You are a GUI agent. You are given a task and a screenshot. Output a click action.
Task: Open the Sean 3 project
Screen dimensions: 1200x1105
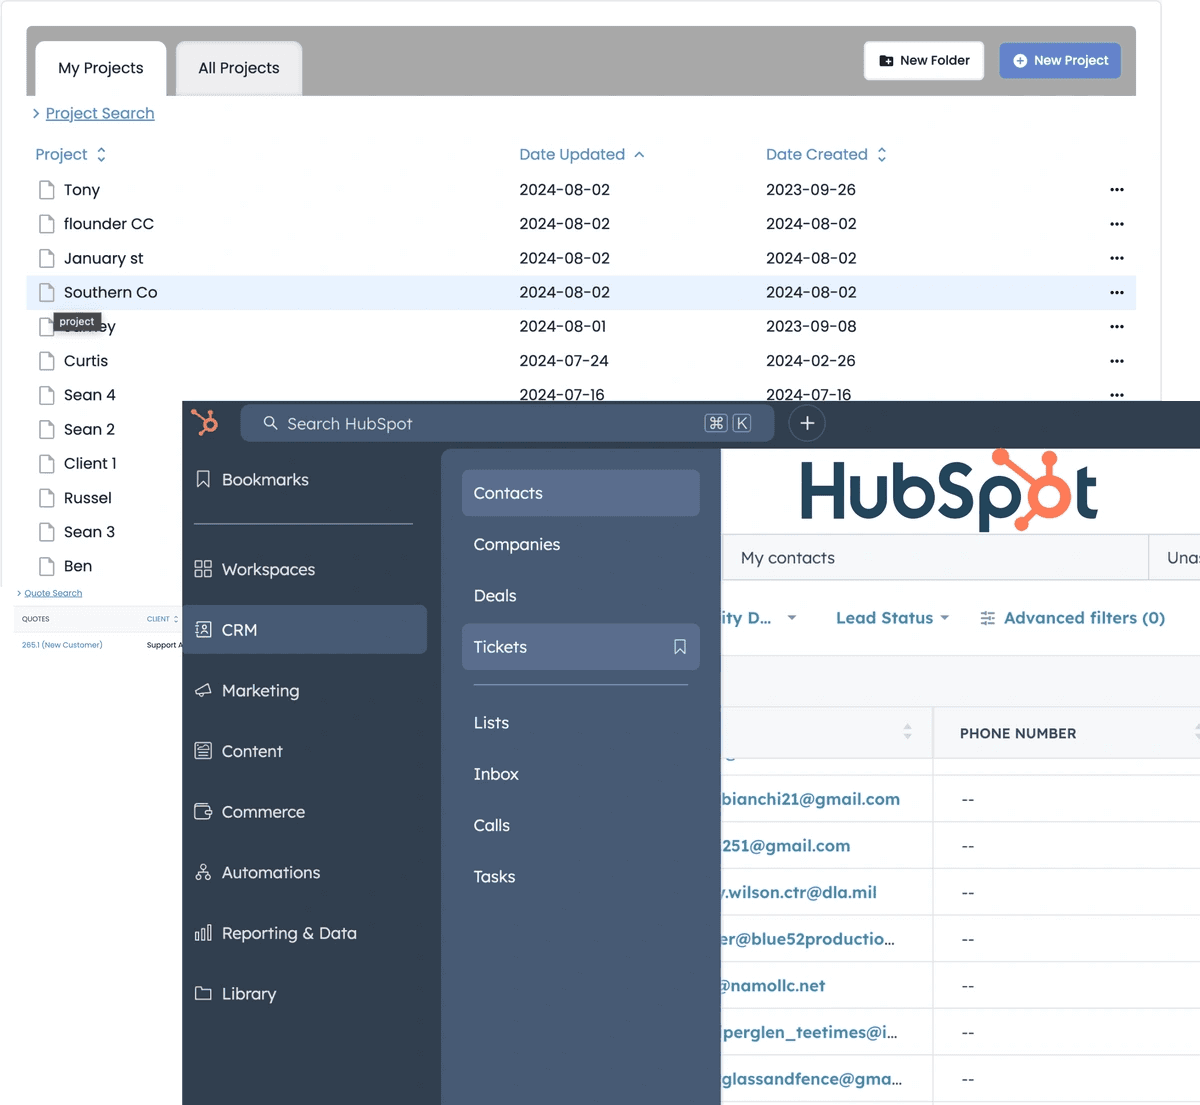[90, 532]
